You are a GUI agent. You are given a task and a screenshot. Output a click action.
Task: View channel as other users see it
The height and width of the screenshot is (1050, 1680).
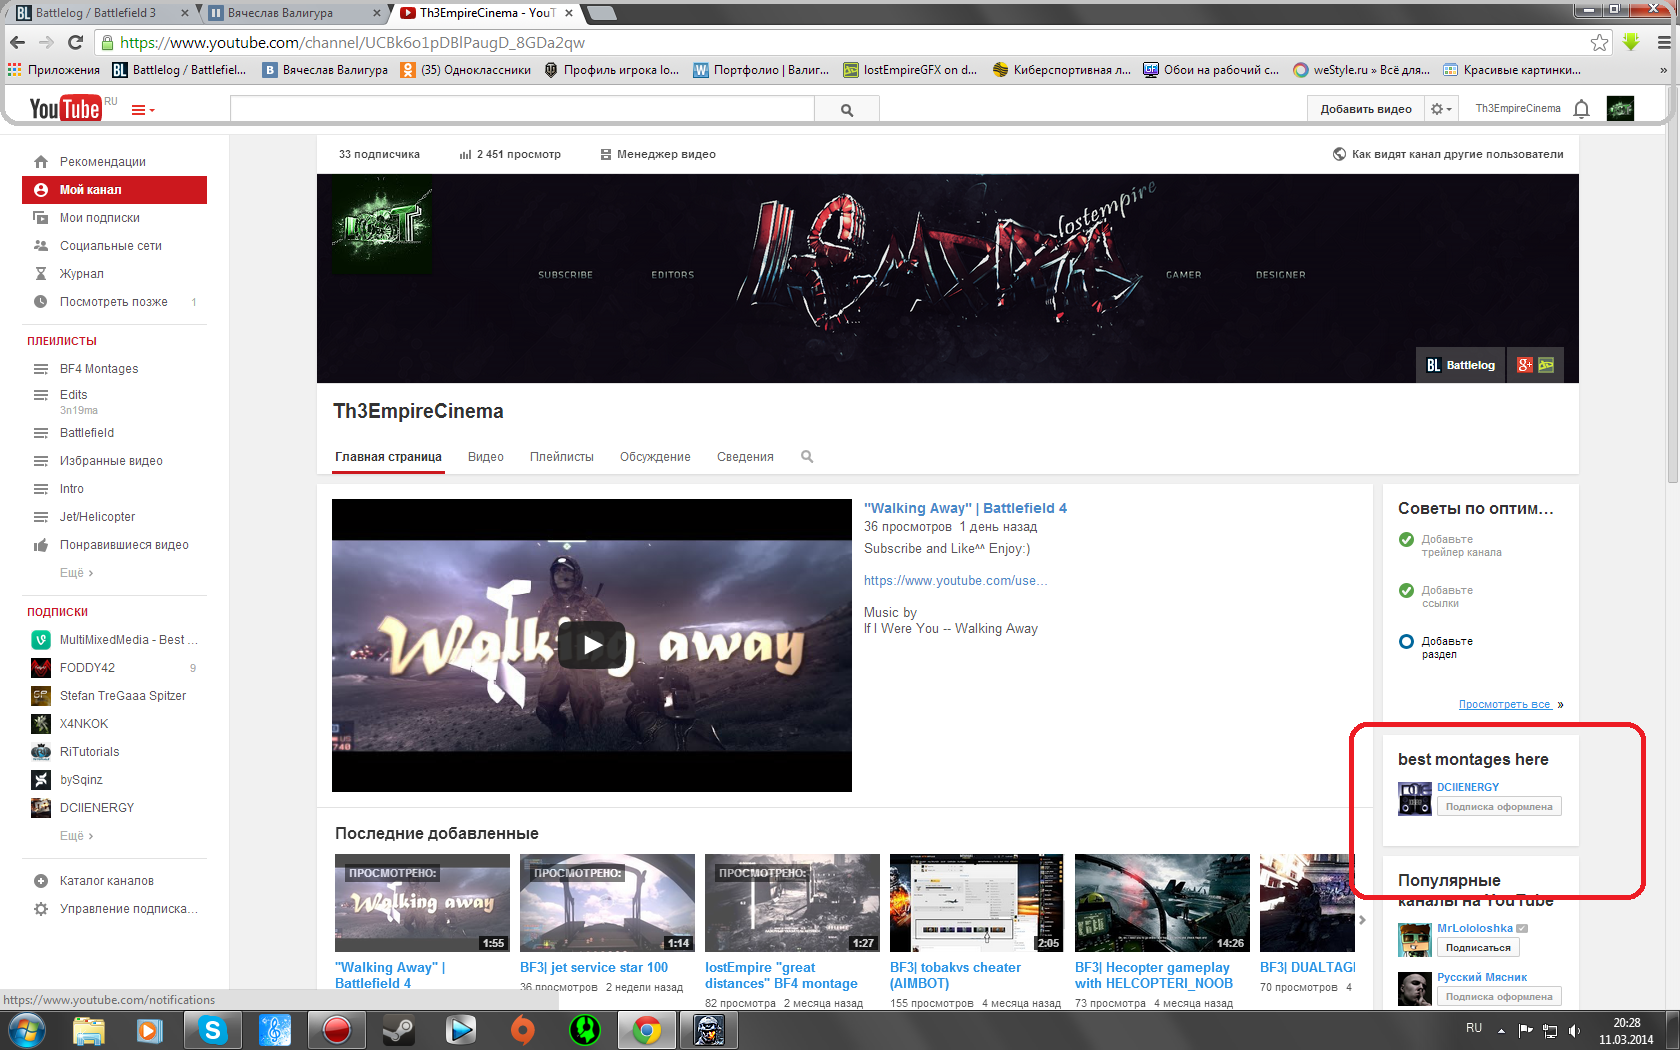(x=1448, y=154)
